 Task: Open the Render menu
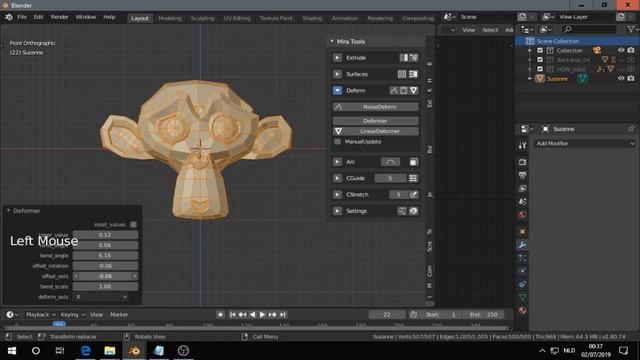(x=60, y=17)
